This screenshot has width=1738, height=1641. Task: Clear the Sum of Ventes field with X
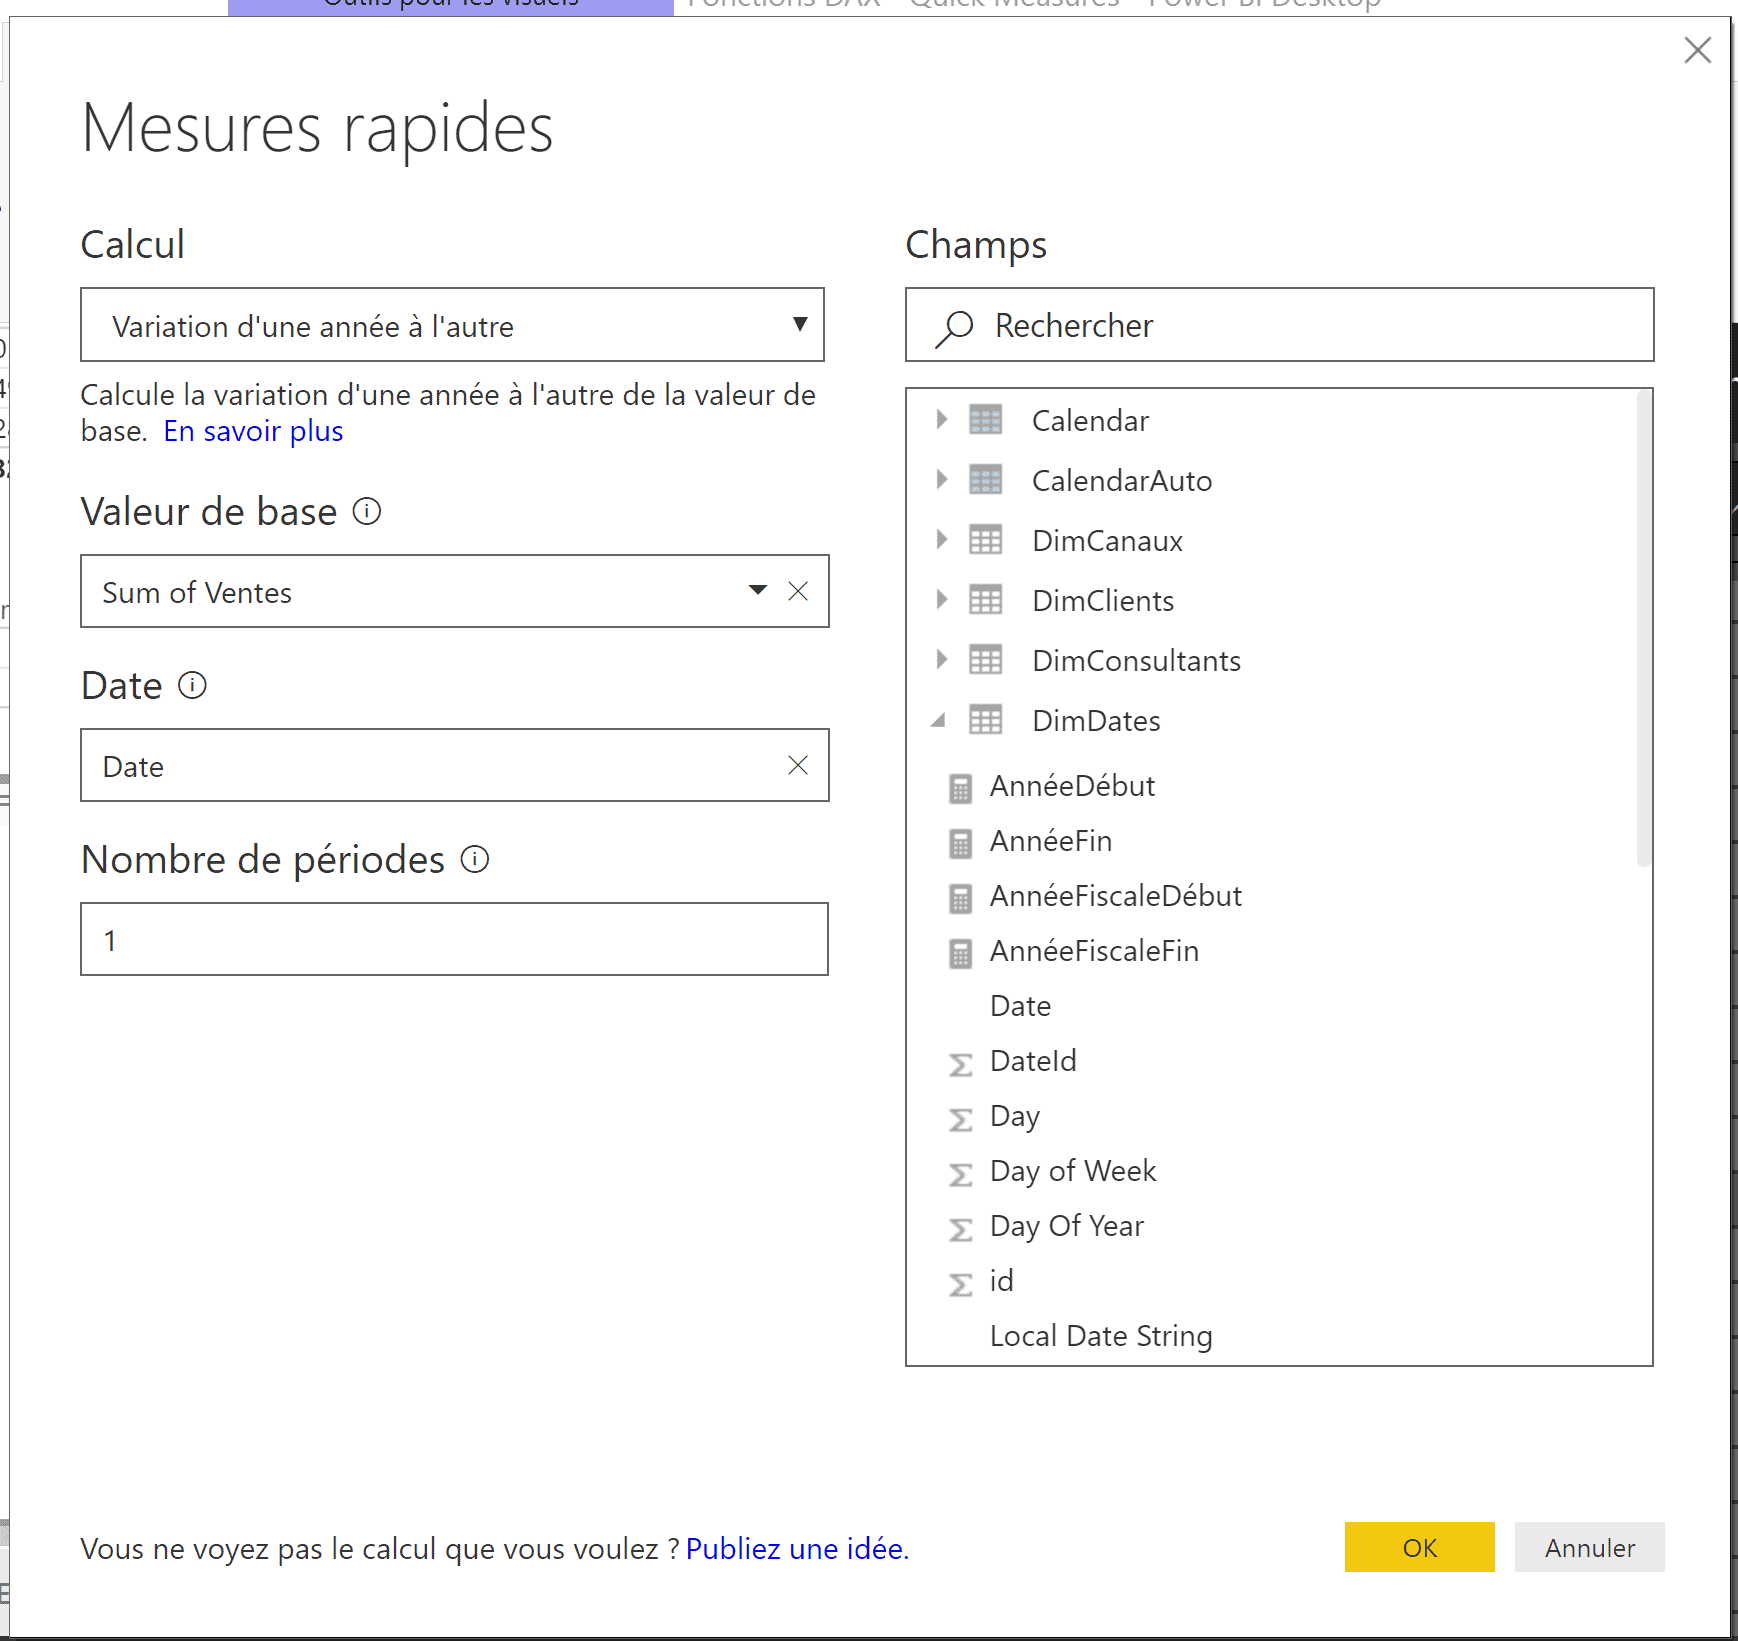pos(798,591)
